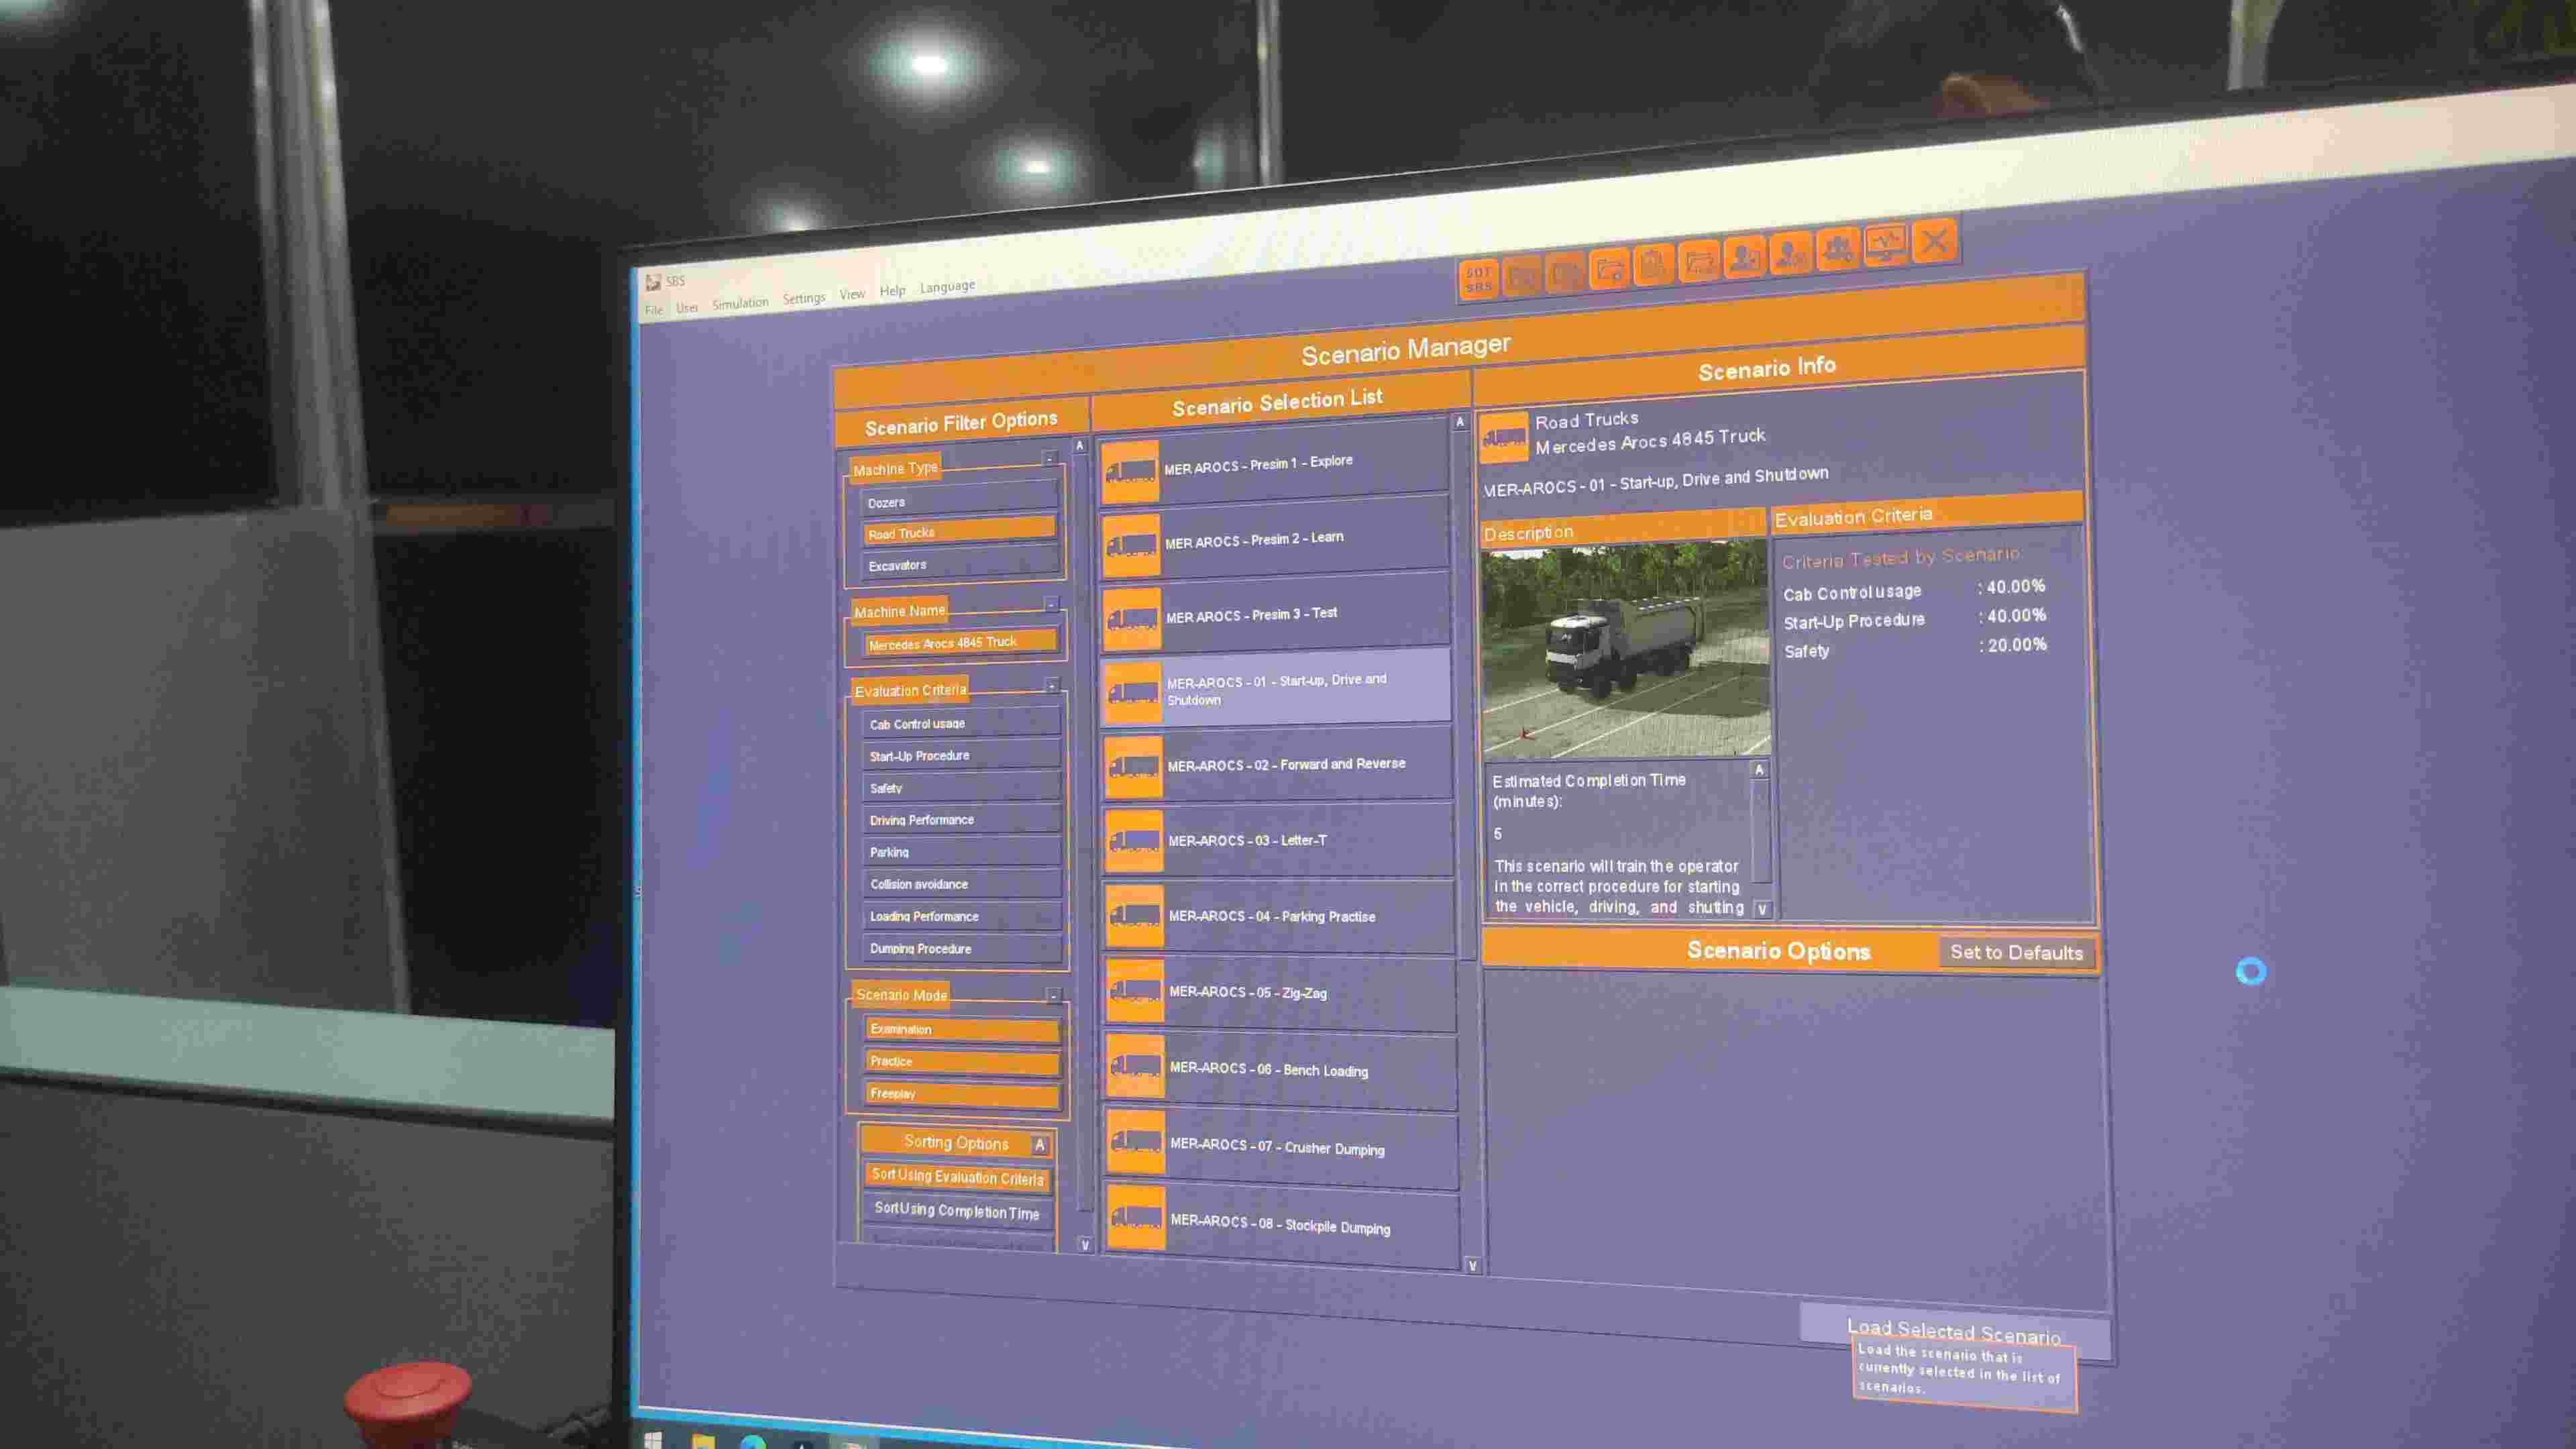Collapse the Sorting Options section arrow
The width and height of the screenshot is (2576, 1449).
pos(1040,1145)
